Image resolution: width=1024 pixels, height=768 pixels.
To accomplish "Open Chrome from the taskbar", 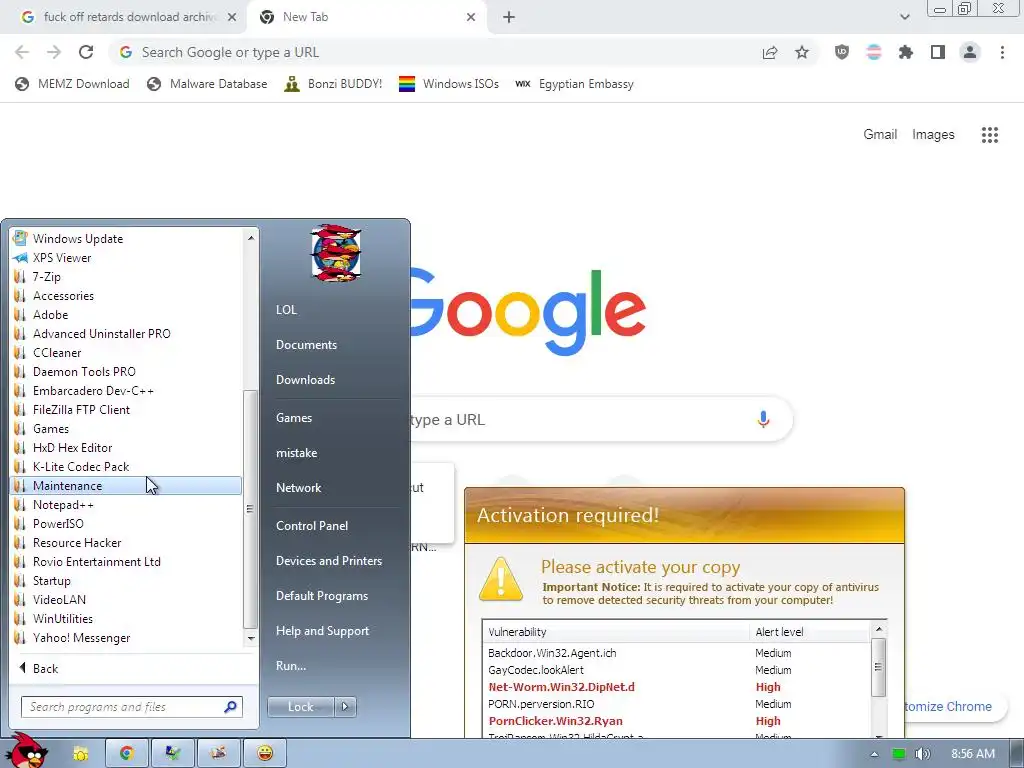I will coord(127,753).
